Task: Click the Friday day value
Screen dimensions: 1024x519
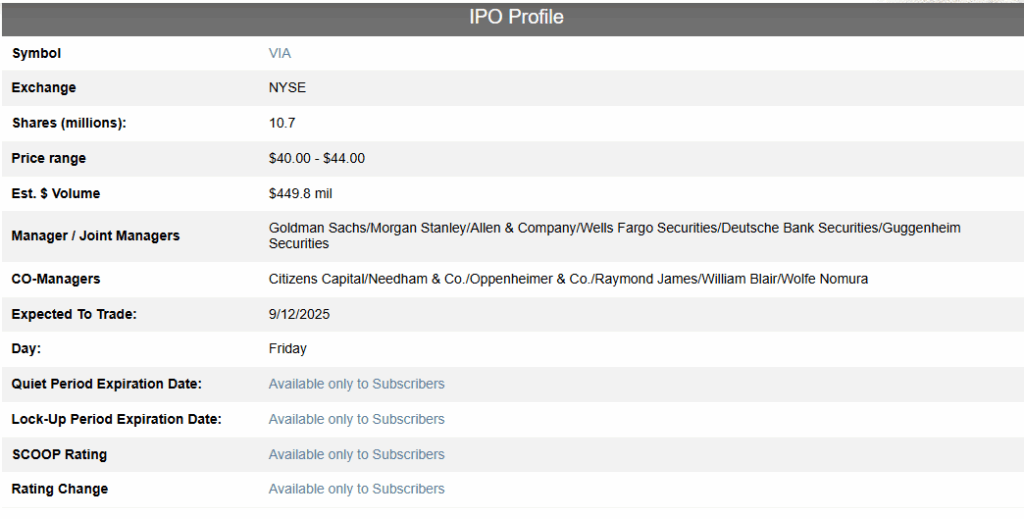Action: point(288,349)
